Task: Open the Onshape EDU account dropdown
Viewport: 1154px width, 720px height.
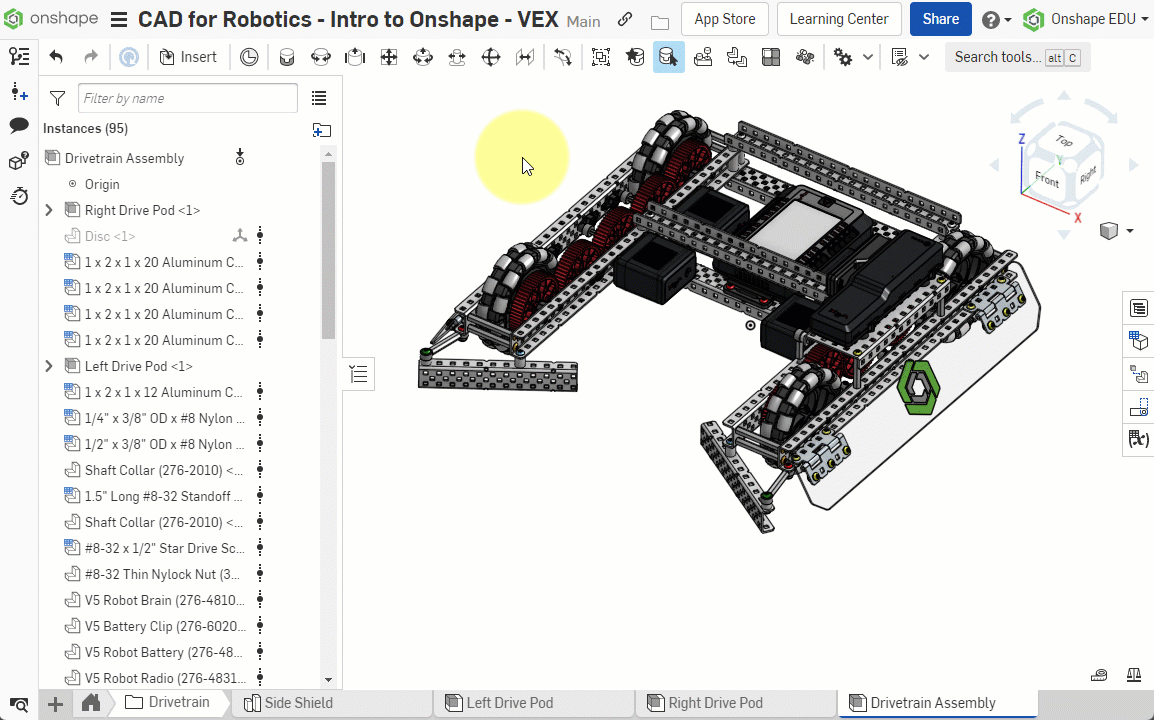Action: click(x=1086, y=19)
